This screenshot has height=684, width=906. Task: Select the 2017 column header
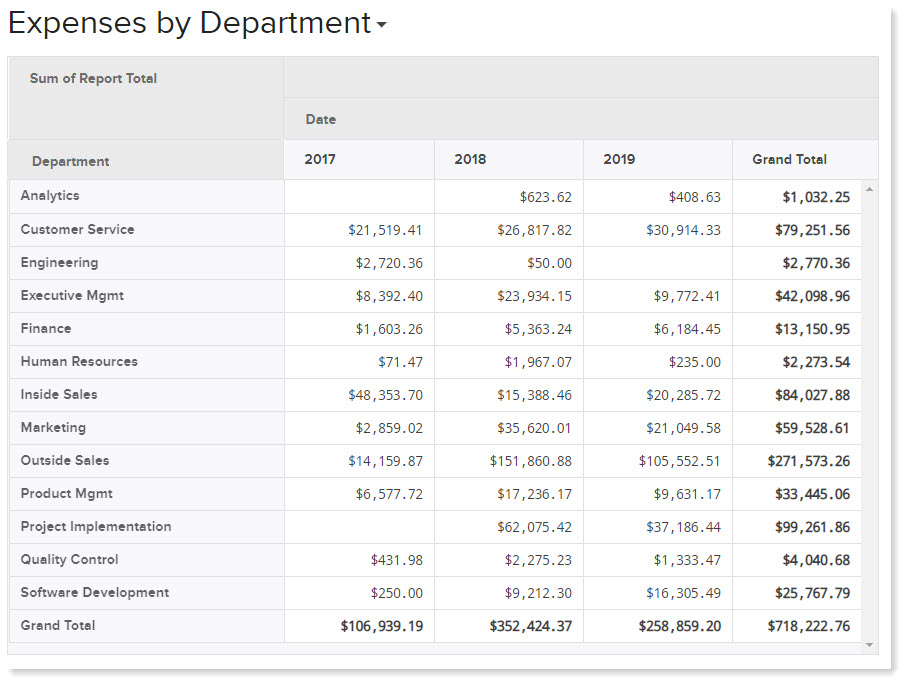click(x=320, y=159)
